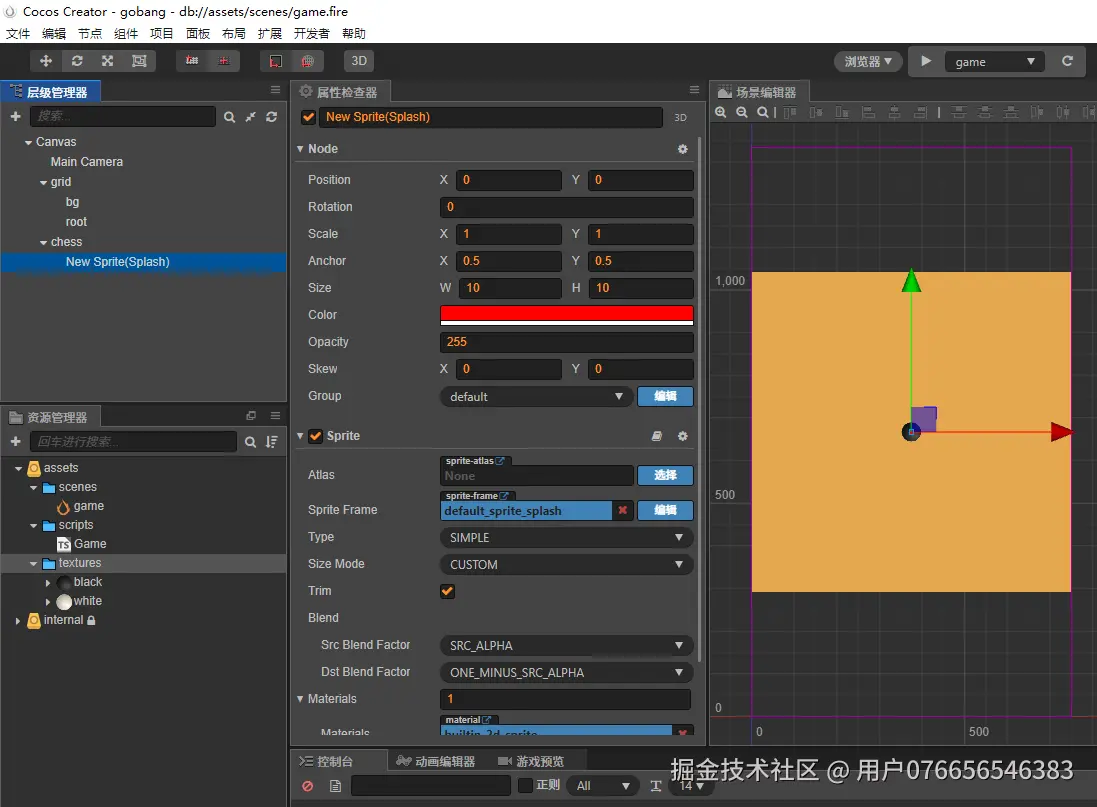
Task: Open the hierarchy panel menu icon
Action: tap(276, 90)
